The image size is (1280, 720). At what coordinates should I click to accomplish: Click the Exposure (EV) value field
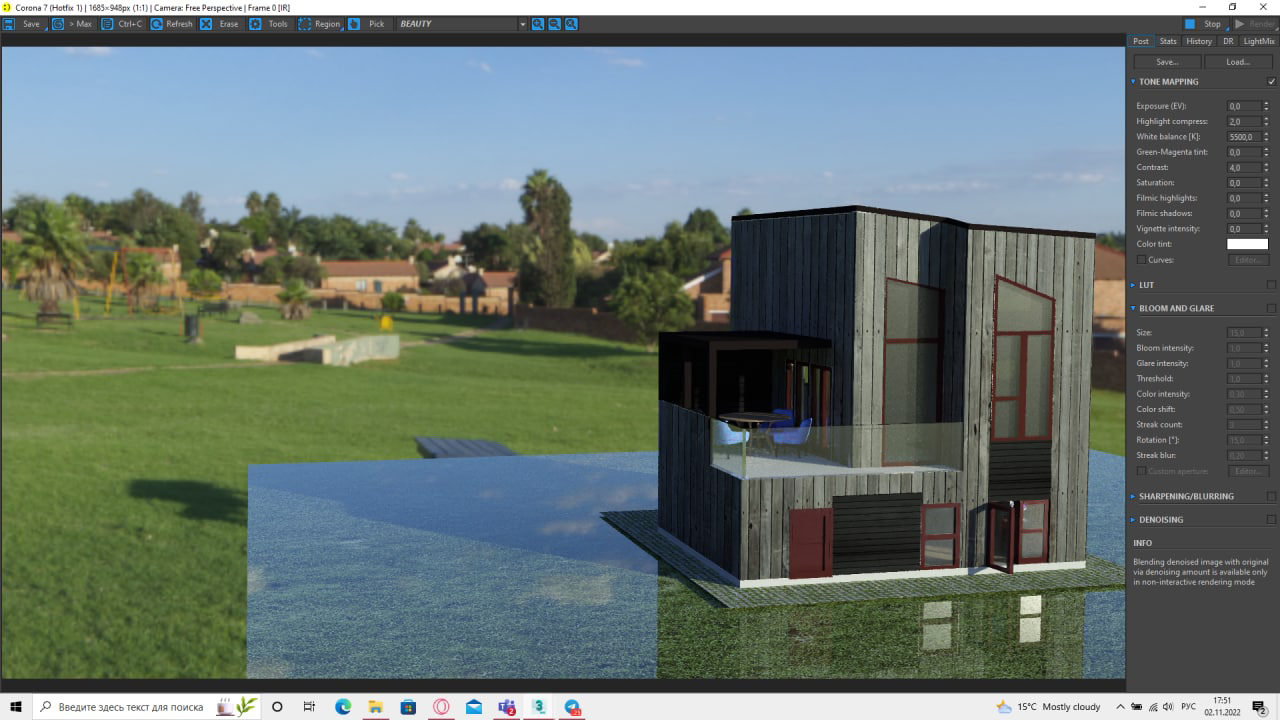pos(1244,106)
